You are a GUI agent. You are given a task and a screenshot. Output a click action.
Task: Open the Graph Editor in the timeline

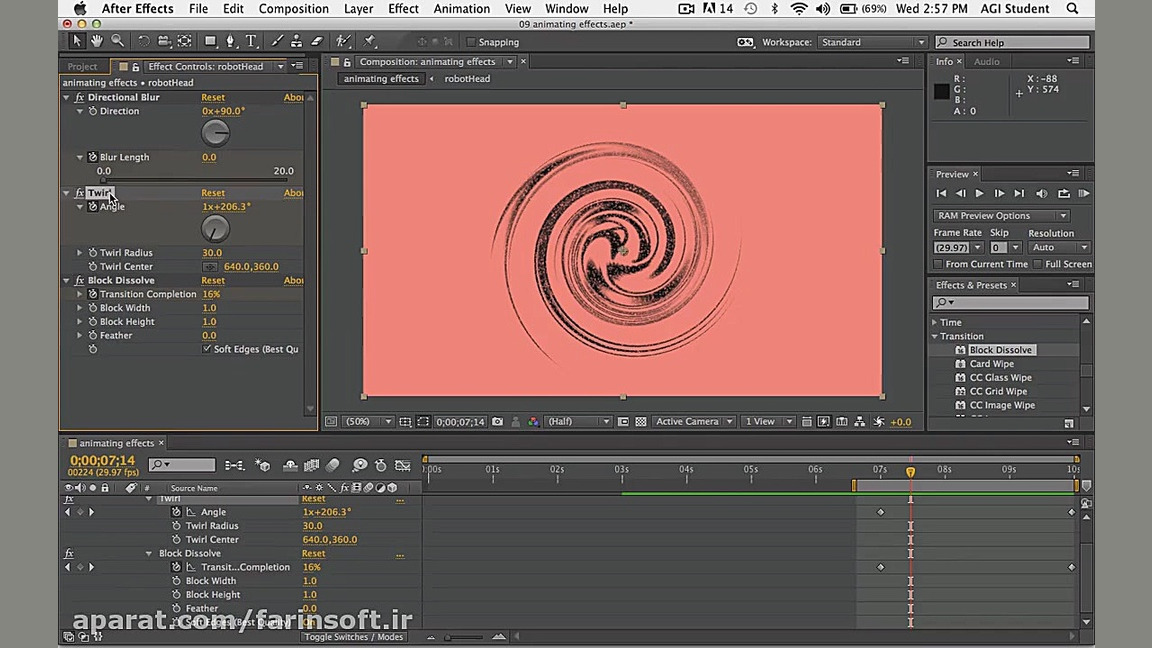[x=403, y=465]
